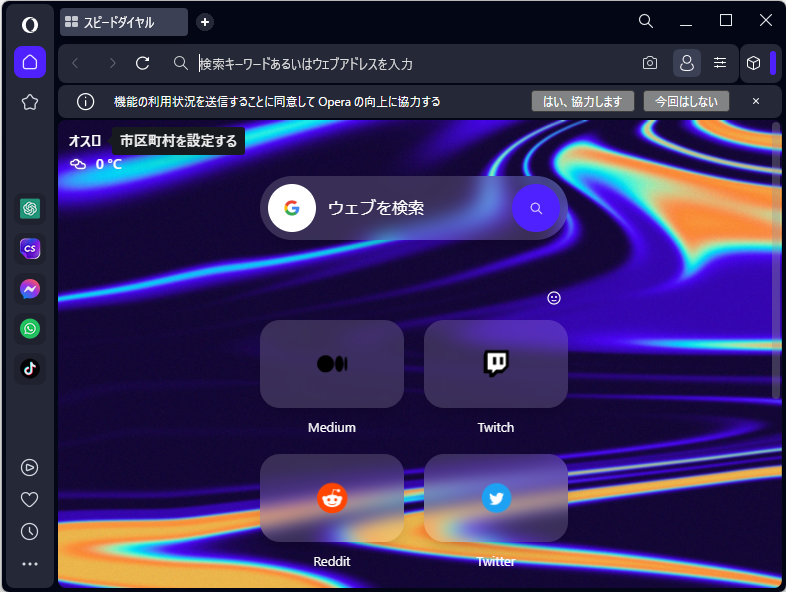The image size is (786, 592).
Task: Go forward with the forward arrow
Action: [x=112, y=63]
